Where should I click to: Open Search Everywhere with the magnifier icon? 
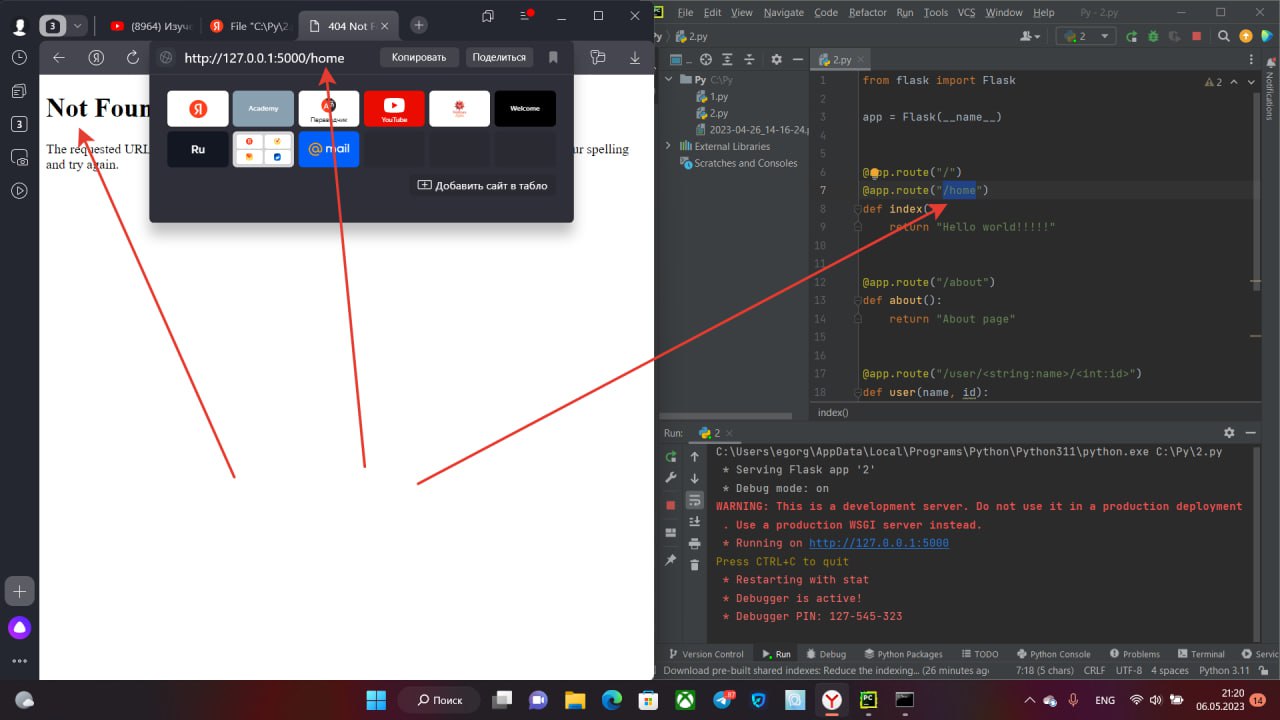tap(1223, 36)
